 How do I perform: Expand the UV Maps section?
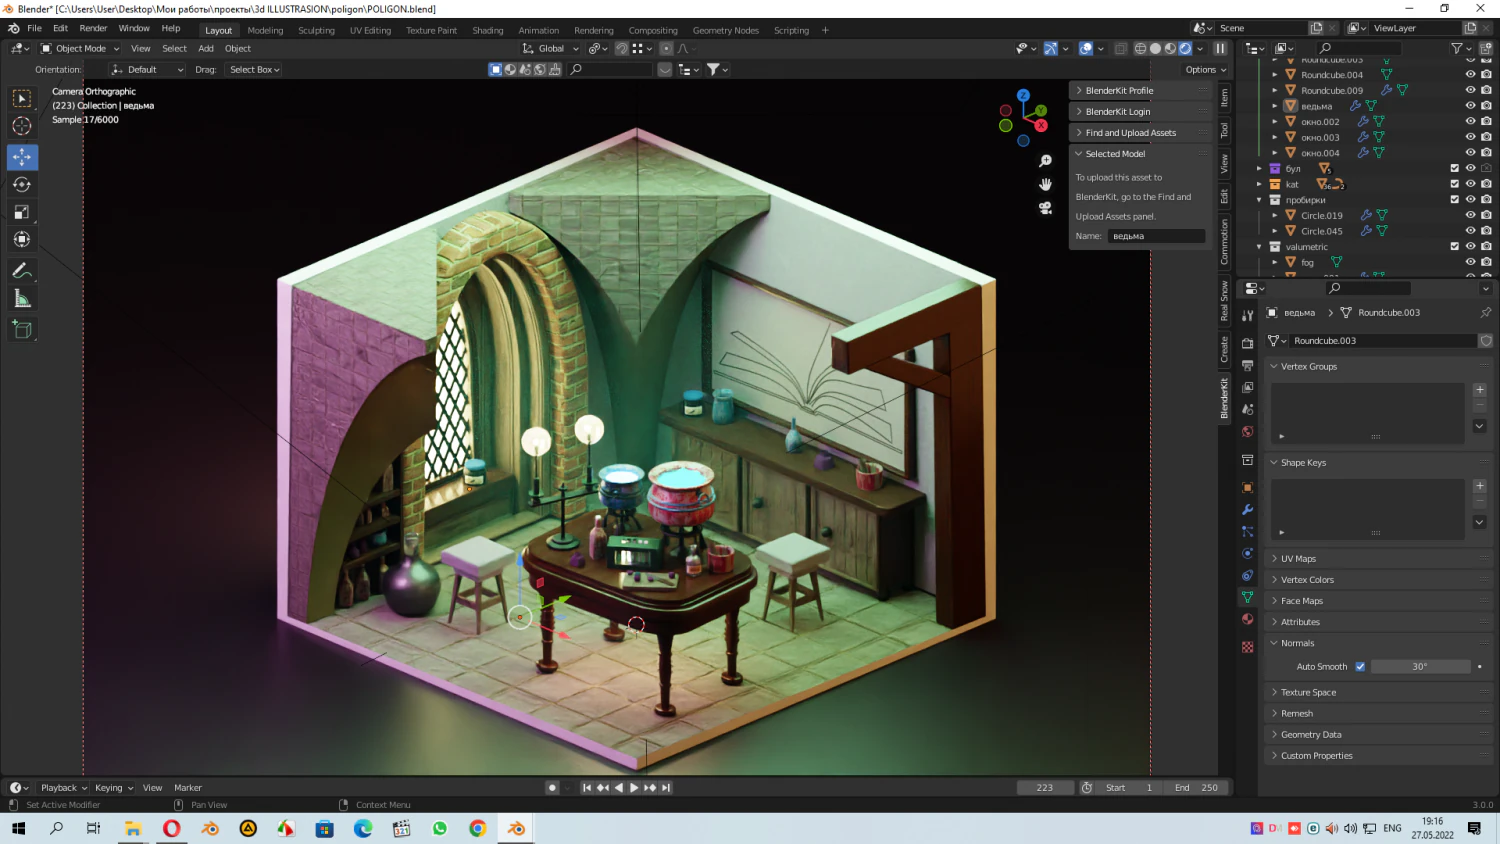(x=1378, y=559)
